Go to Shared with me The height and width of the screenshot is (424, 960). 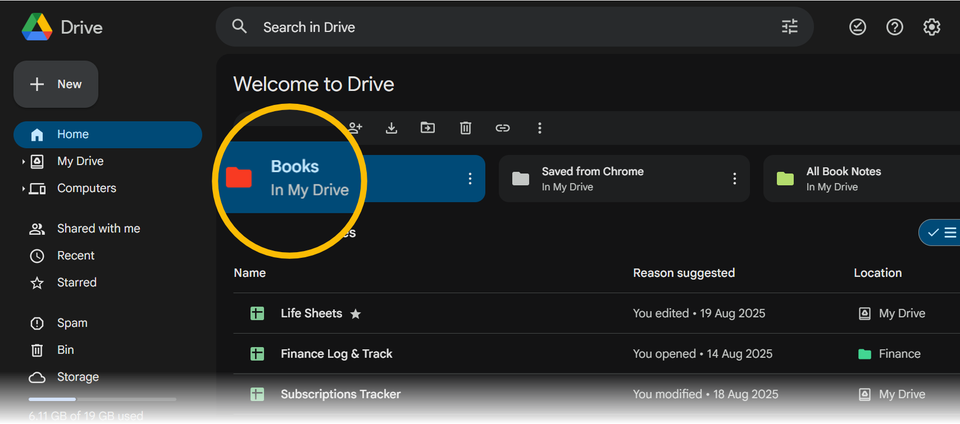pyautogui.click(x=98, y=229)
